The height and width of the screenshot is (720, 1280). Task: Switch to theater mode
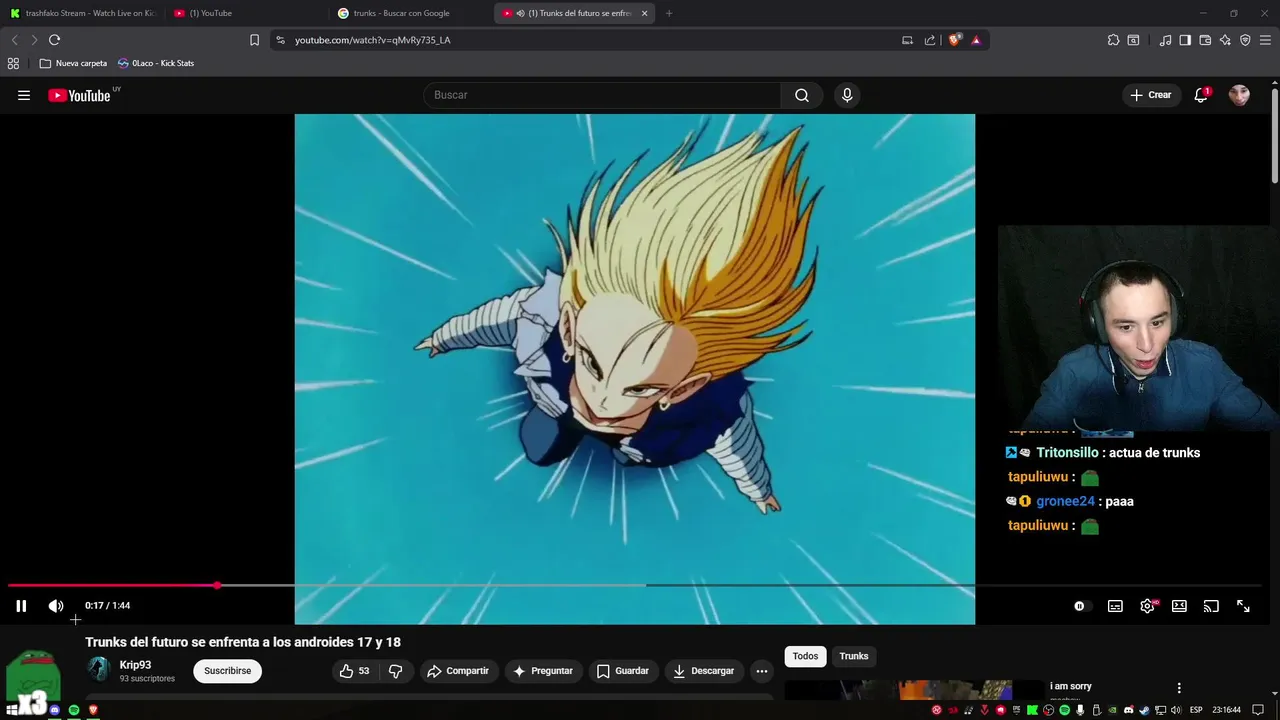coord(1179,606)
